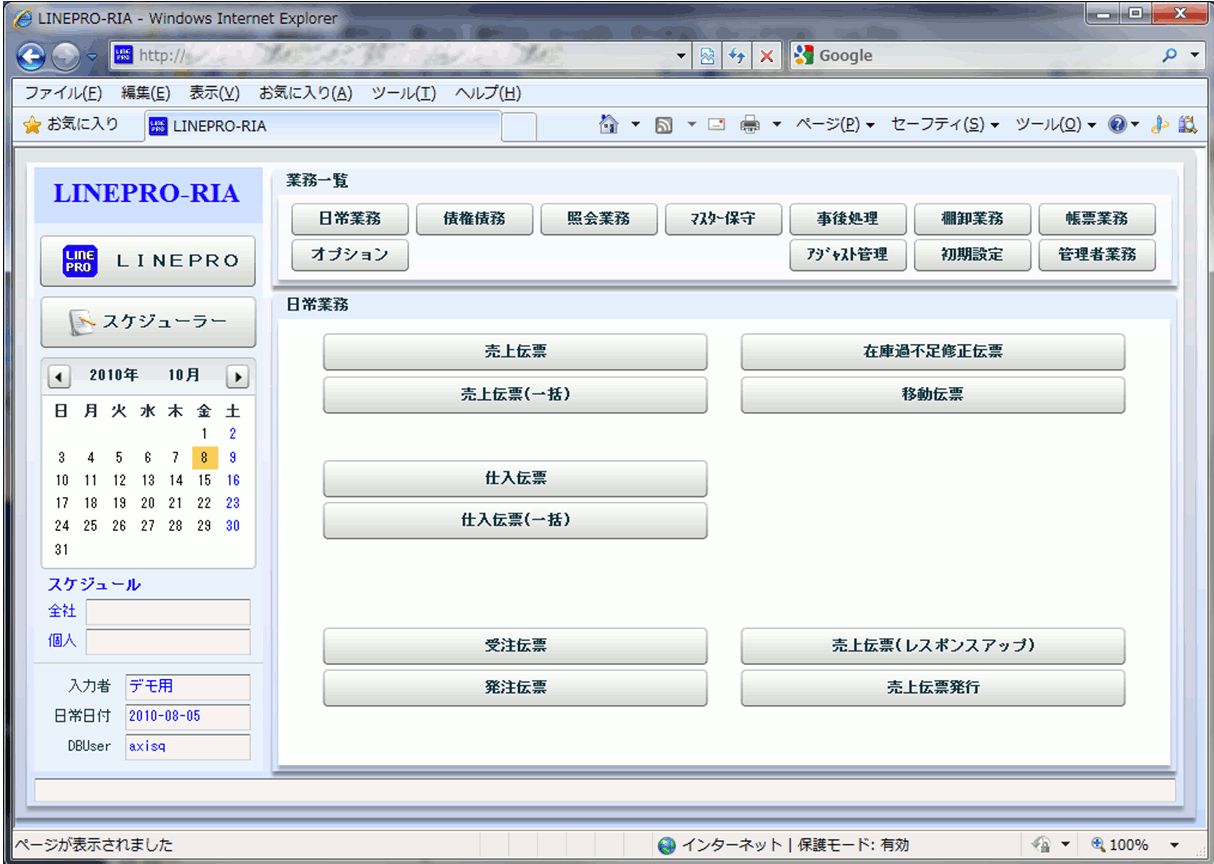Open the ツール(T) menu in menu bar
The image size is (1214, 864).
[403, 93]
